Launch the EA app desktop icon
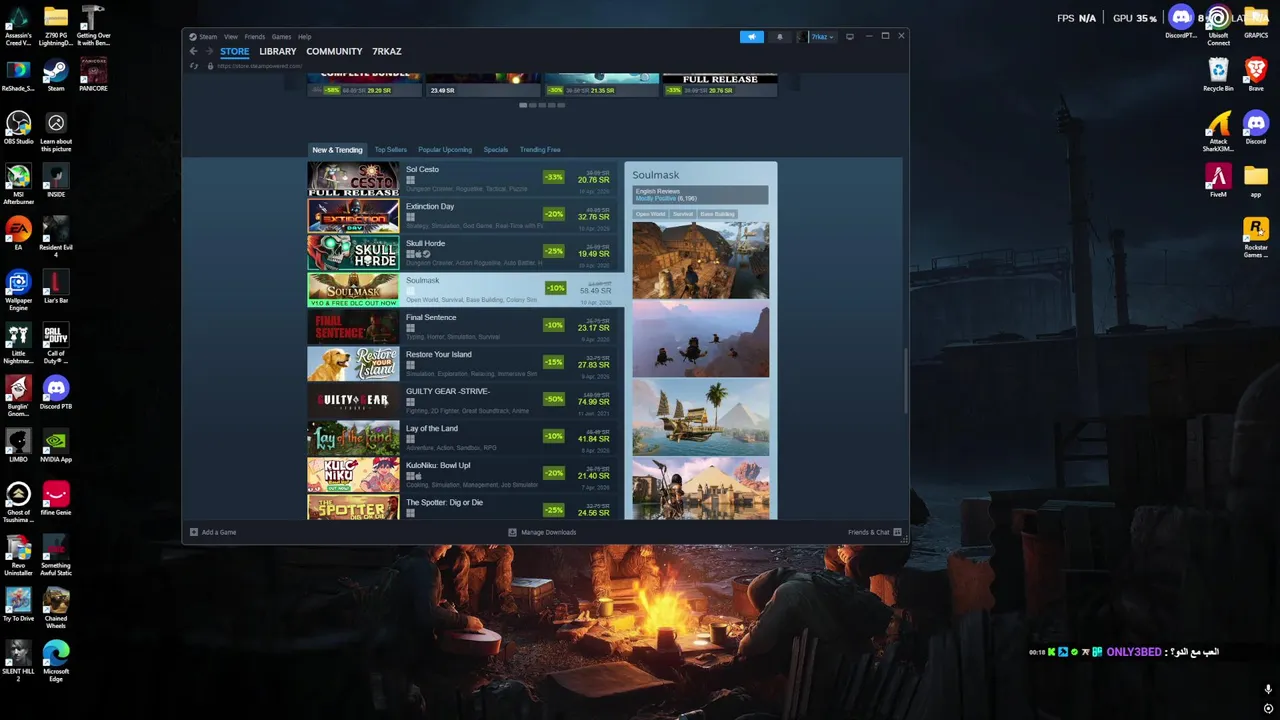 [18, 234]
